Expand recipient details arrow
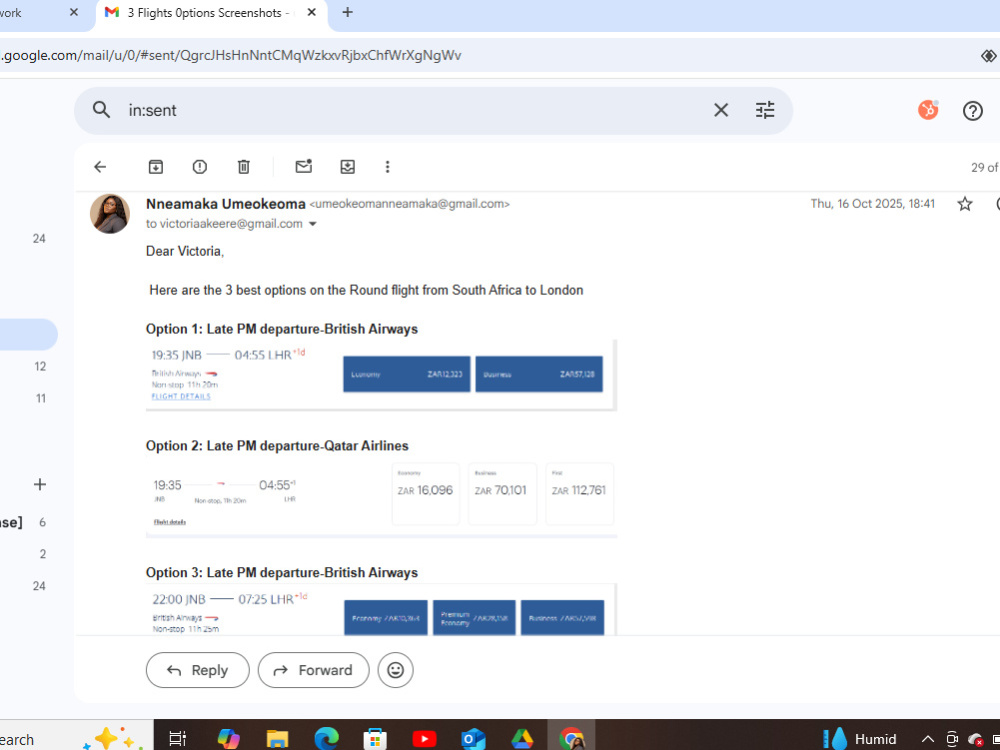This screenshot has height=750, width=1000. click(x=312, y=224)
